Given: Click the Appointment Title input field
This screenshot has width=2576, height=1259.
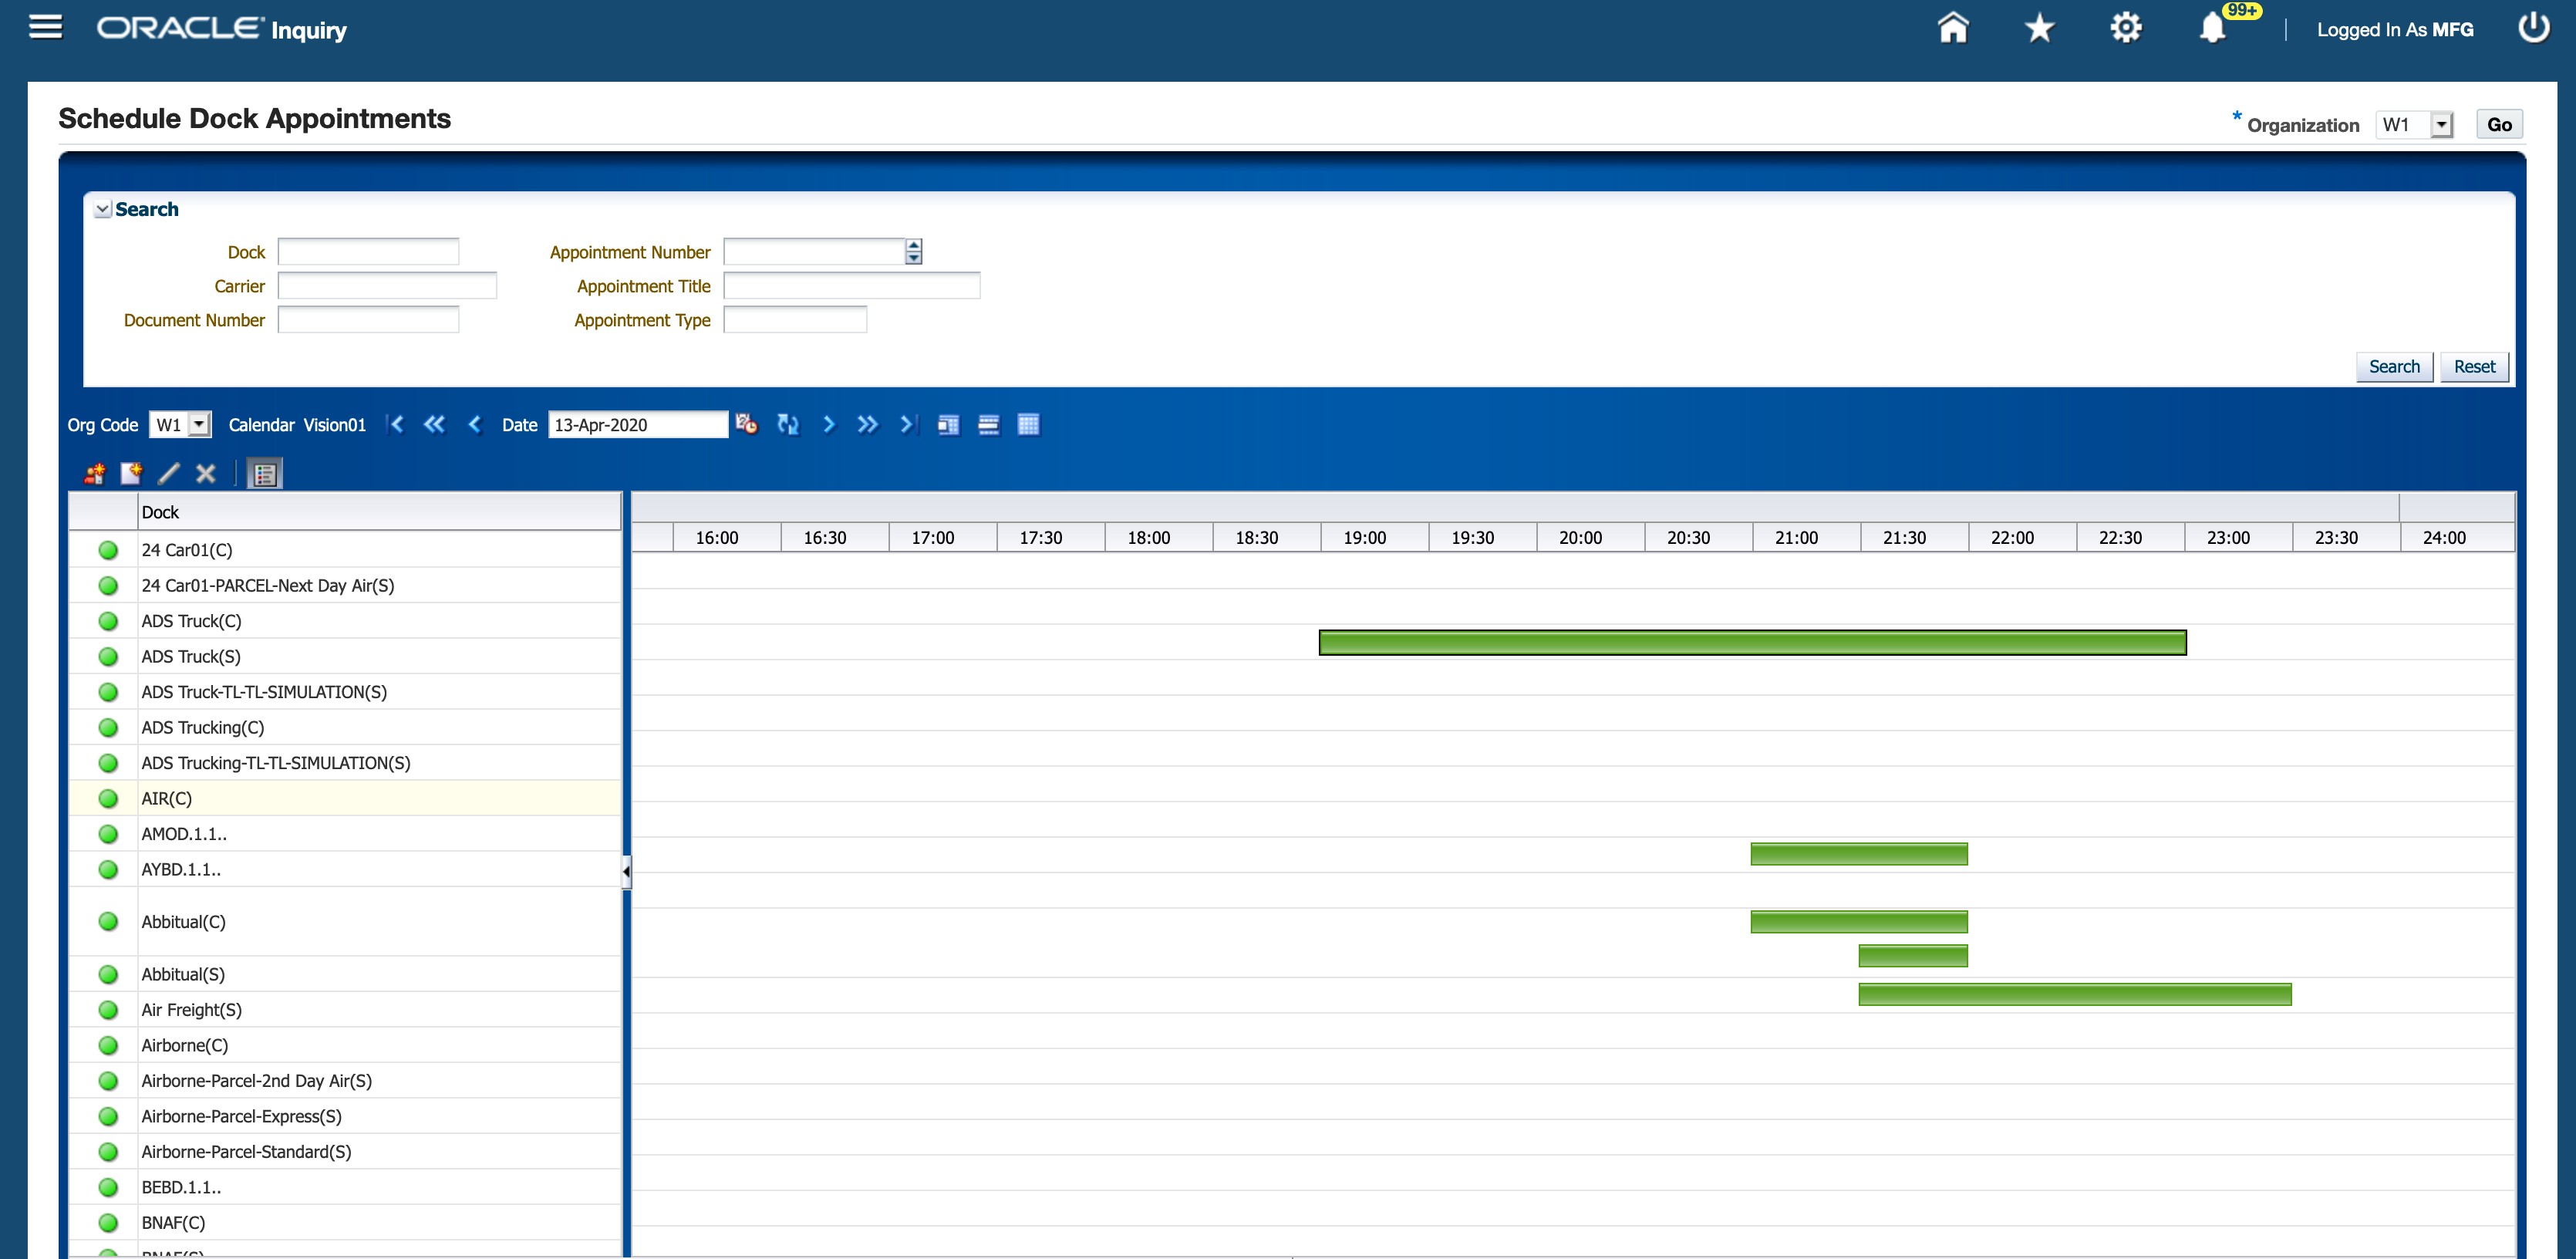Looking at the screenshot, I should pyautogui.click(x=851, y=286).
